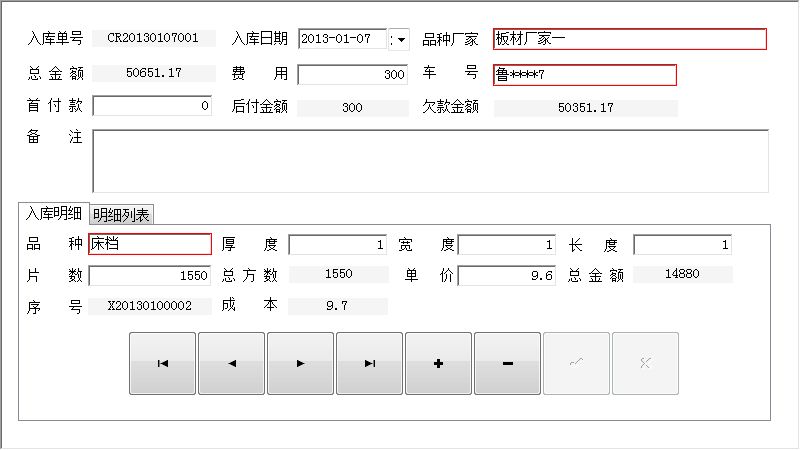Image resolution: width=800 pixels, height=450 pixels.
Task: Focus the 单价 field showing 9.6
Action: (x=506, y=276)
